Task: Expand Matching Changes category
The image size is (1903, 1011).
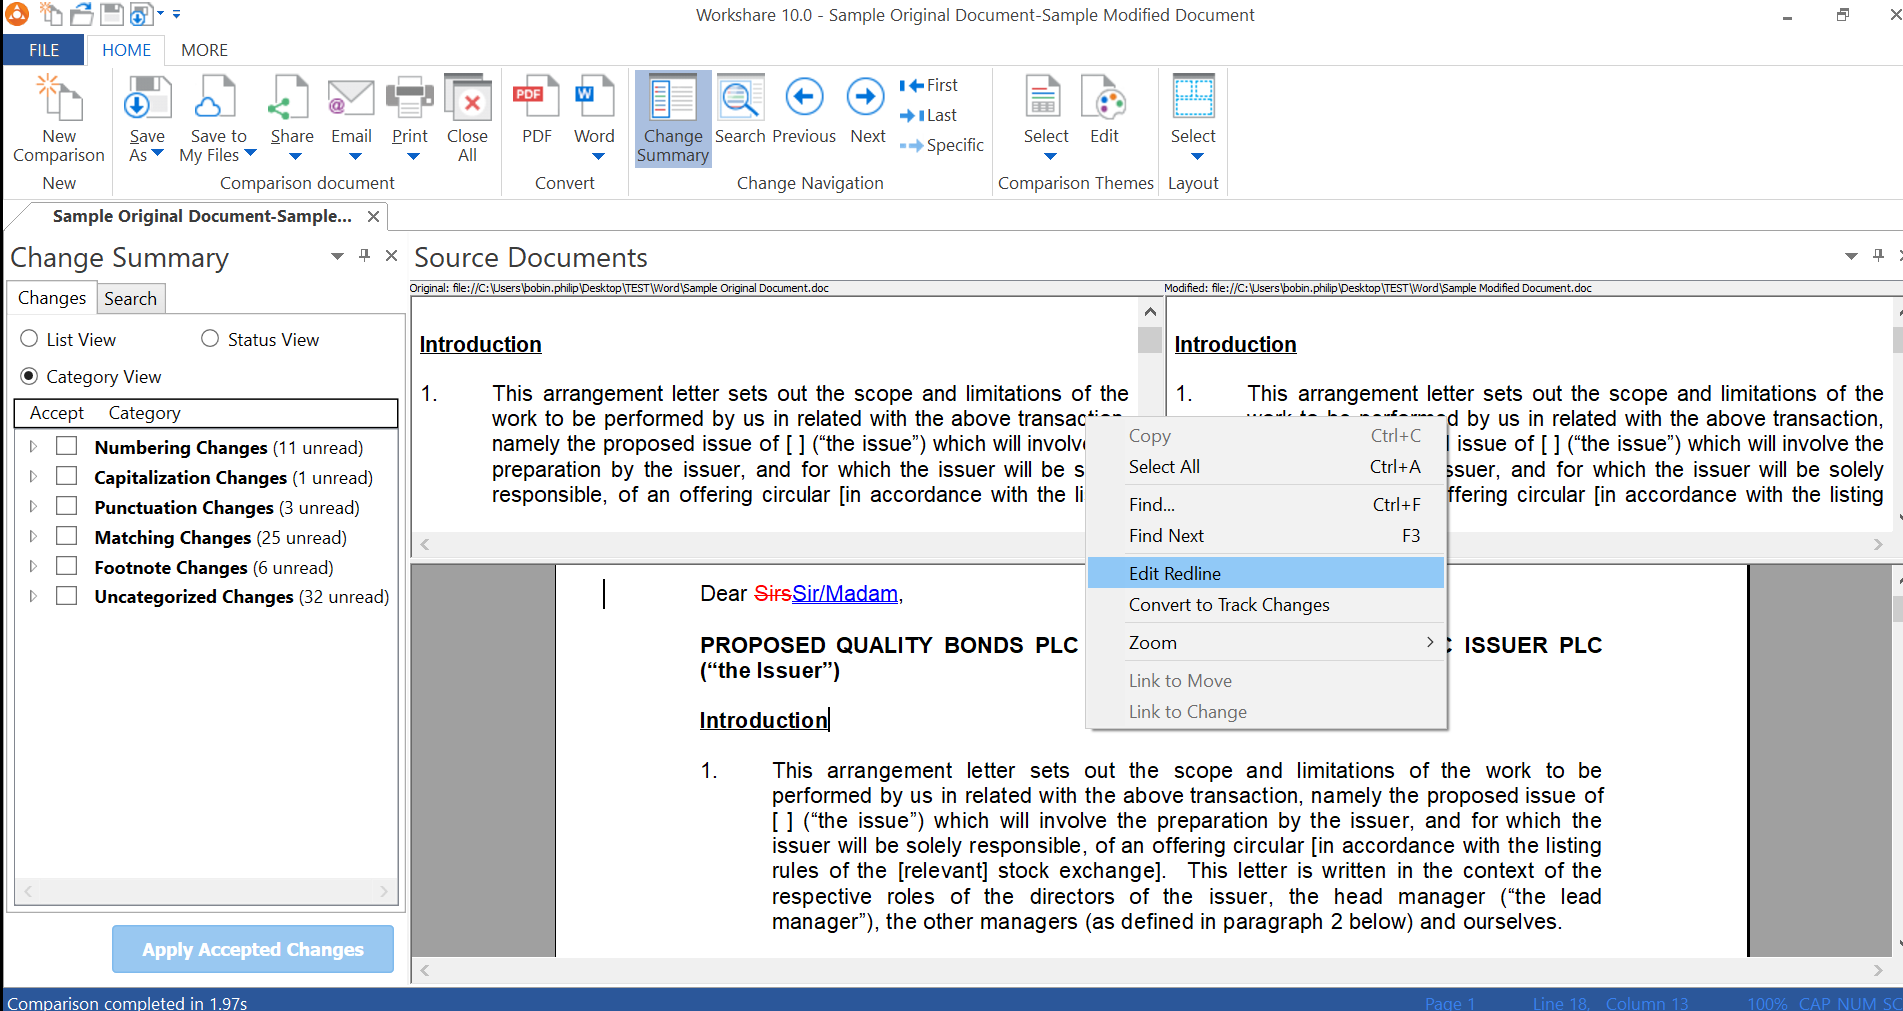Action: tap(33, 537)
